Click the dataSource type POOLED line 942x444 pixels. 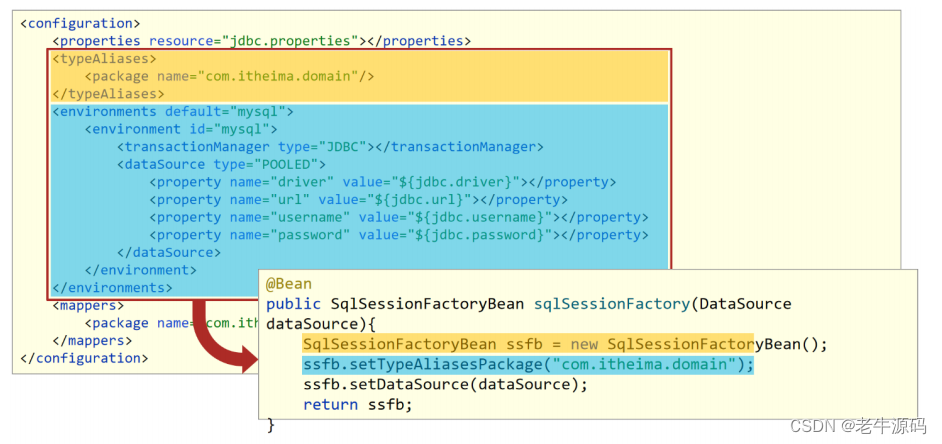[221, 164]
